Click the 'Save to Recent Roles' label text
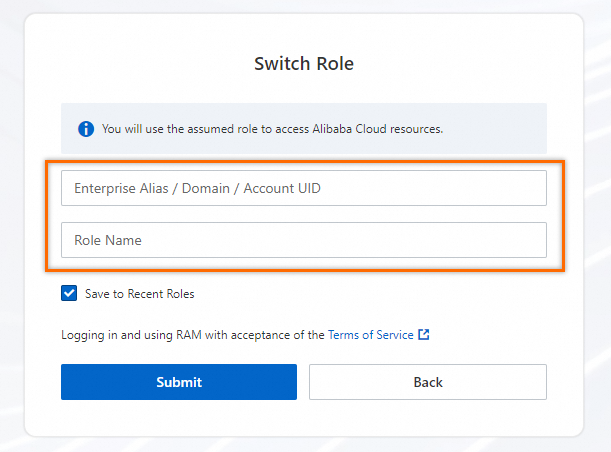Screen dimensions: 611x452 tap(139, 294)
